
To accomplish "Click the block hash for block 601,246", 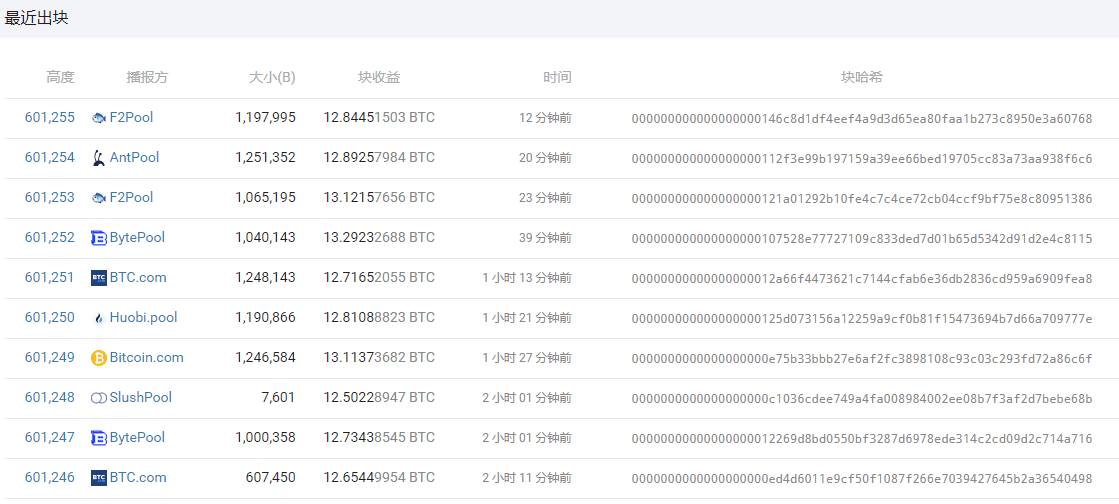I will [861, 479].
